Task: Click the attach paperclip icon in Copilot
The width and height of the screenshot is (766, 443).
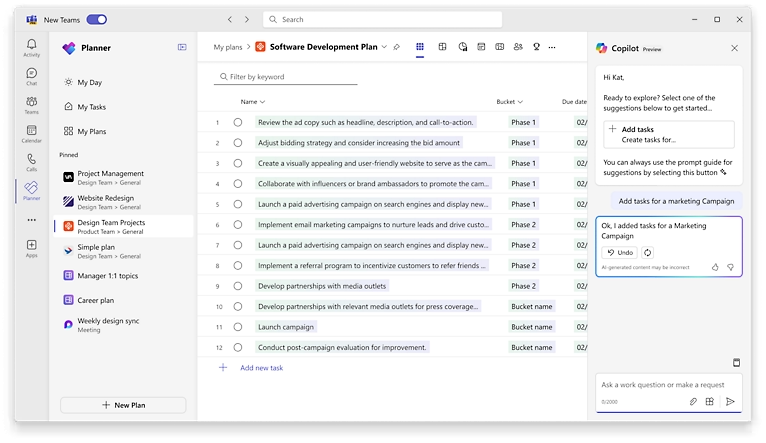Action: point(693,401)
